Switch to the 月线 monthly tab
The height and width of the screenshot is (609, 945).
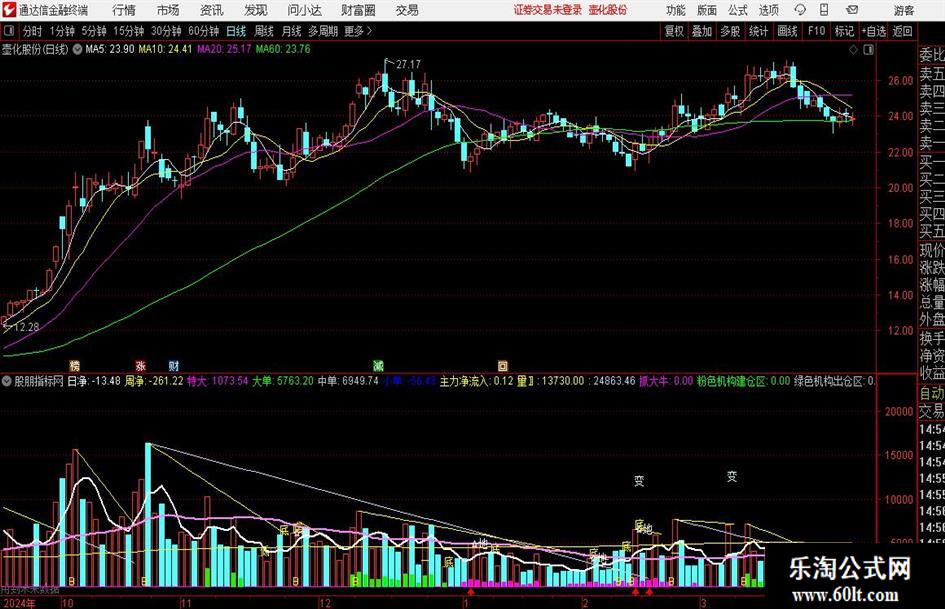pyautogui.click(x=292, y=31)
